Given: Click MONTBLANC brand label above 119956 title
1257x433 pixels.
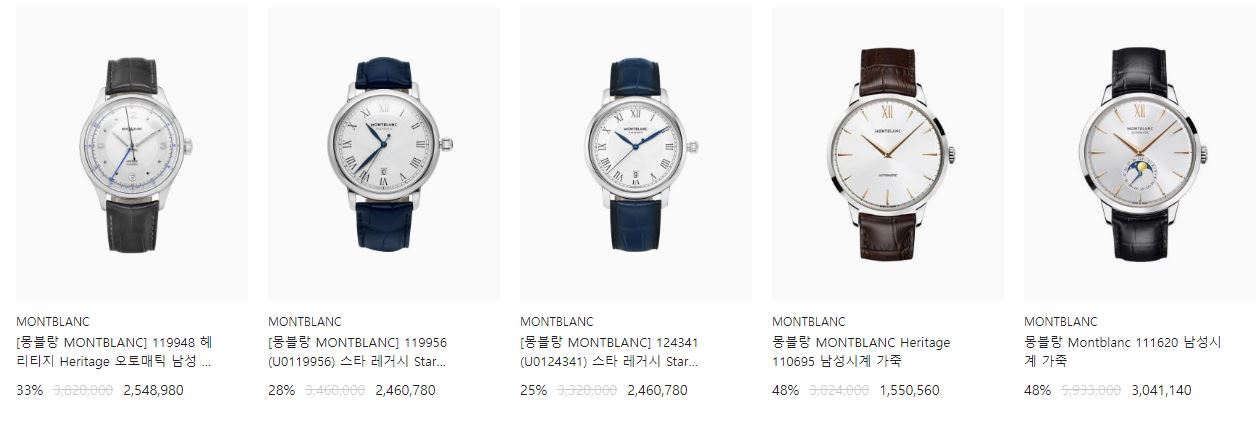Looking at the screenshot, I should click(305, 322).
